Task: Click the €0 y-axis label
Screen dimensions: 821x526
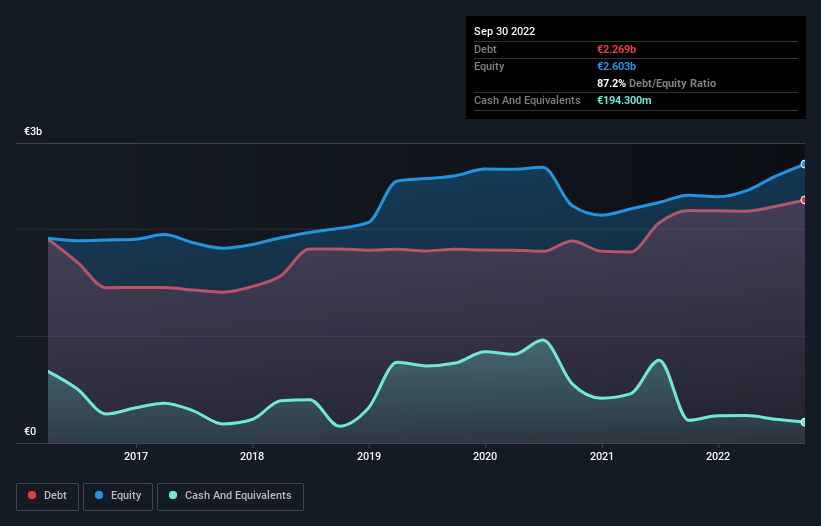Action: (30, 431)
